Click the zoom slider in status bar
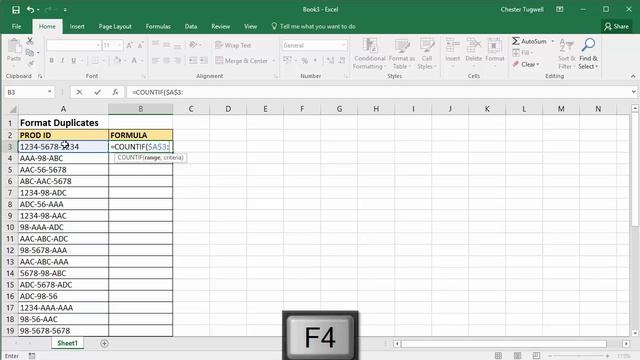This screenshot has height=360, width=640. point(578,356)
